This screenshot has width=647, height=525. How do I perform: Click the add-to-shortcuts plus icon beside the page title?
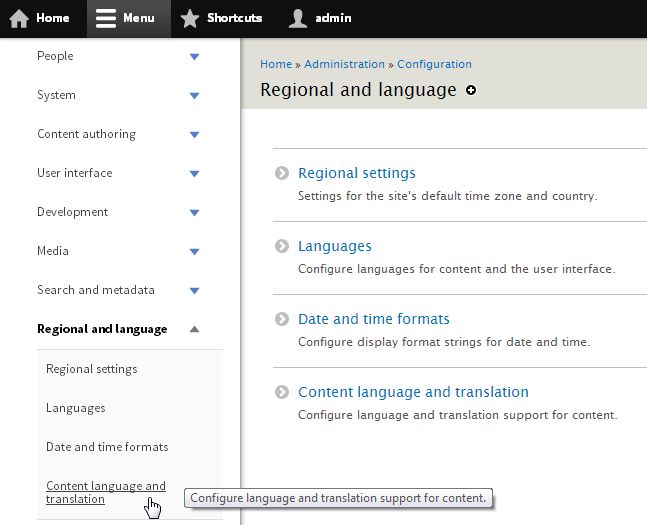(471, 90)
